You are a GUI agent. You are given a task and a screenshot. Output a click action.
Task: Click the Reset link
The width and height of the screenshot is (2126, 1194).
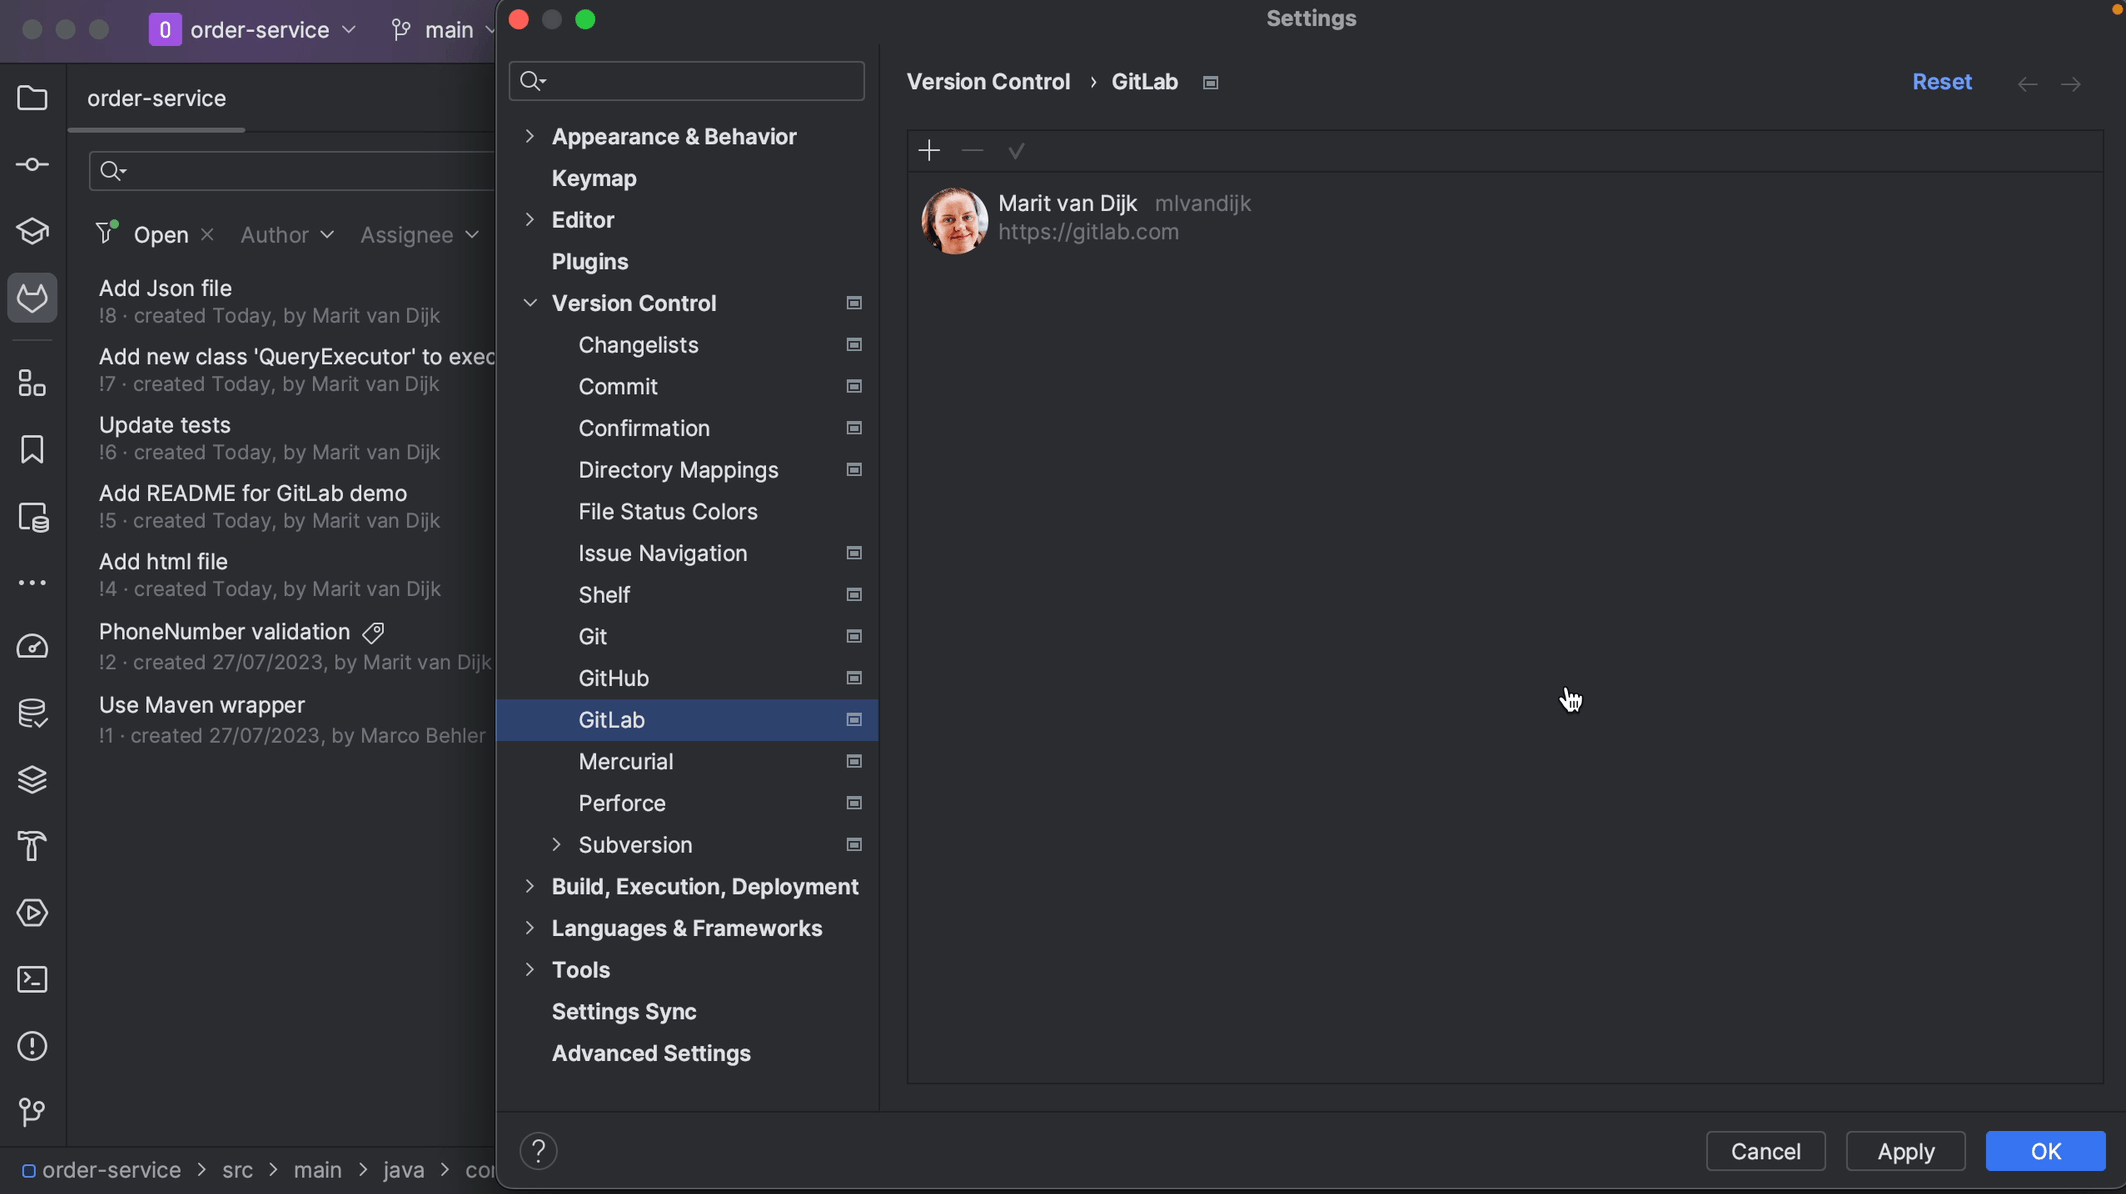pyautogui.click(x=1941, y=82)
